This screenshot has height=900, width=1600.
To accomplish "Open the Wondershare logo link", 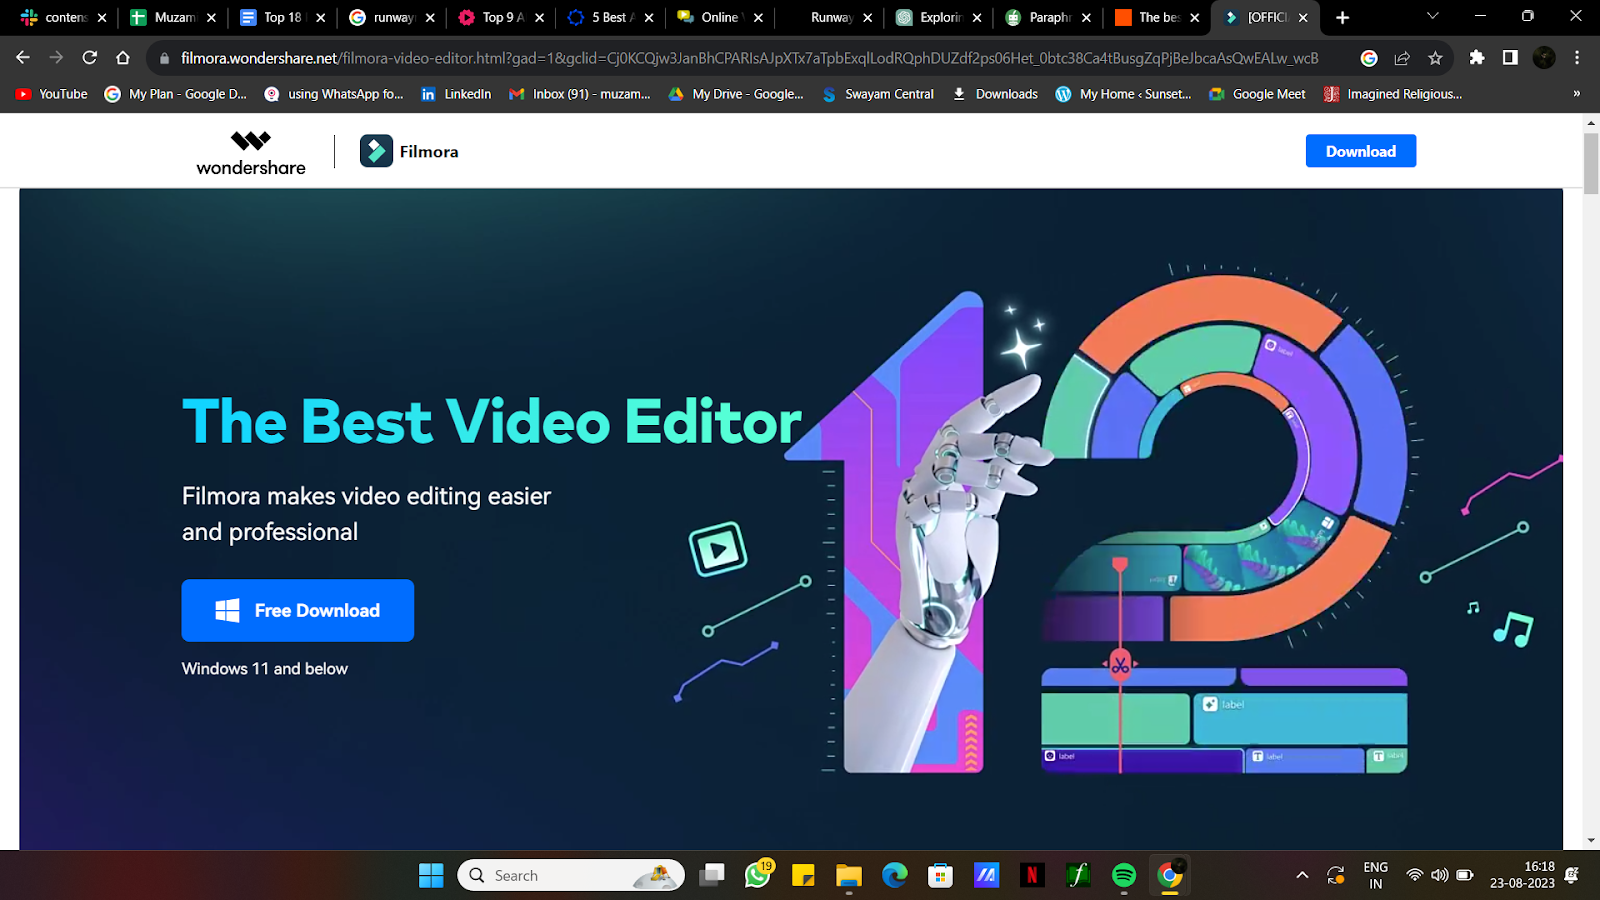I will (251, 153).
